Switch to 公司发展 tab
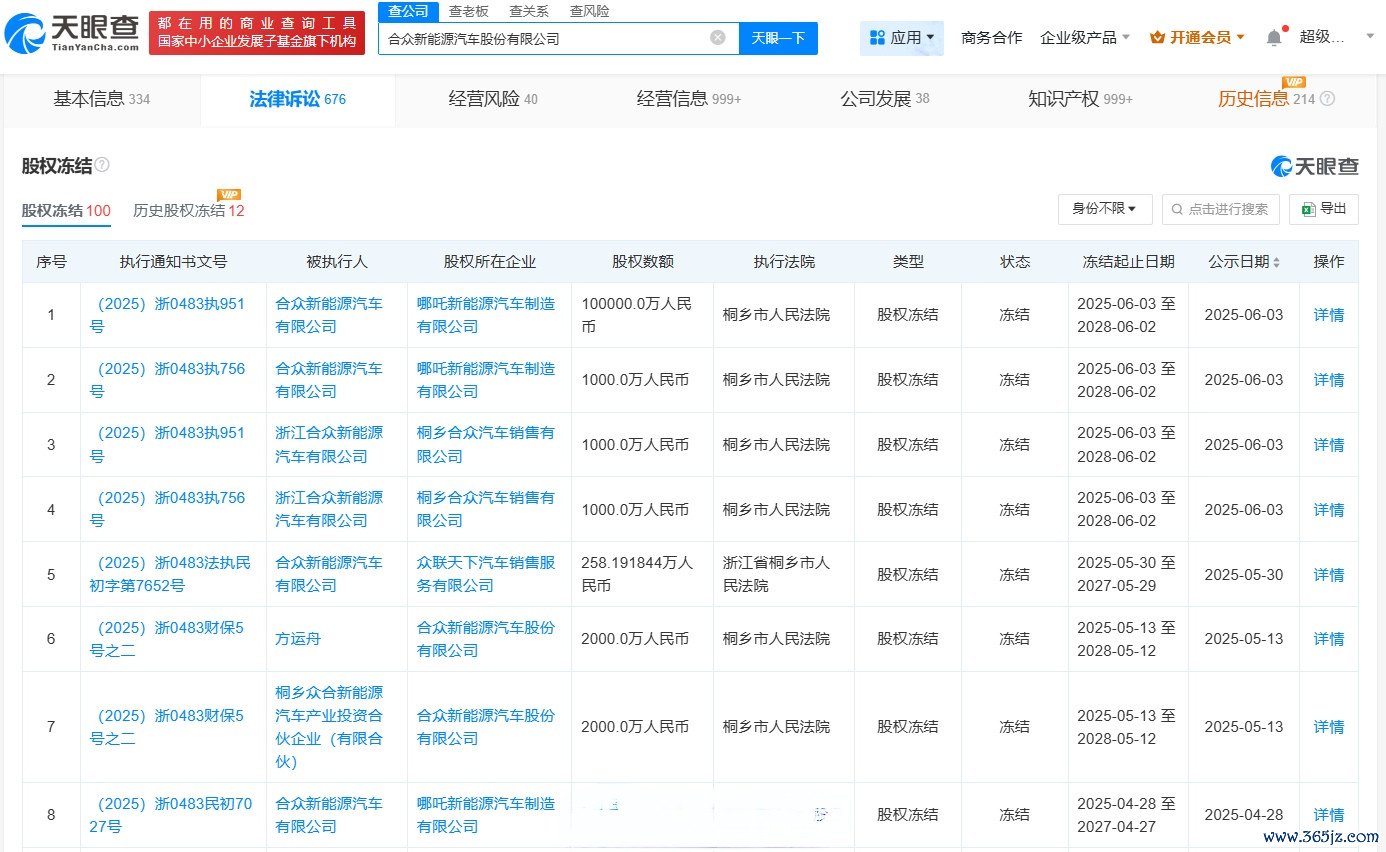This screenshot has height=852, width=1386. coord(884,99)
